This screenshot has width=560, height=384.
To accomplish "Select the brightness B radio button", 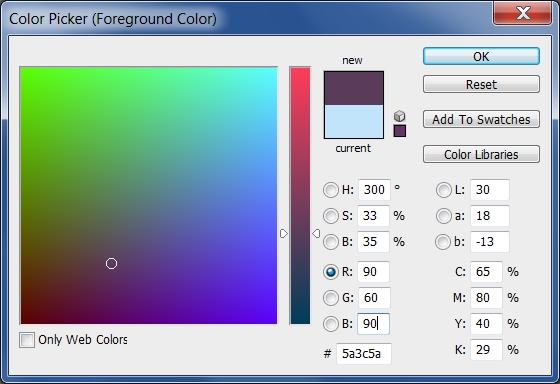I will click(330, 242).
